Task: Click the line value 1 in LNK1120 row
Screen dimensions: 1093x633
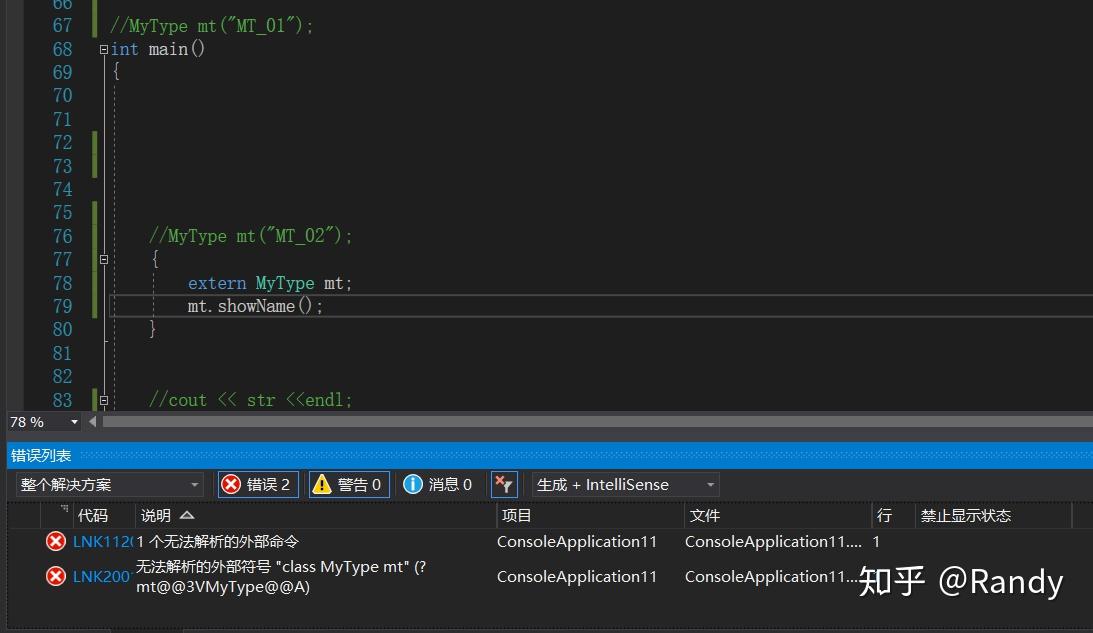Action: (x=876, y=542)
